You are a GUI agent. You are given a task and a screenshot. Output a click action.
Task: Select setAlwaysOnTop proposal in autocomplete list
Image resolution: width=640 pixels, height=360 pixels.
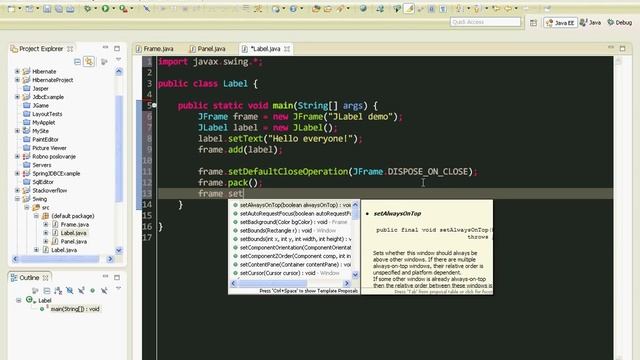point(291,205)
